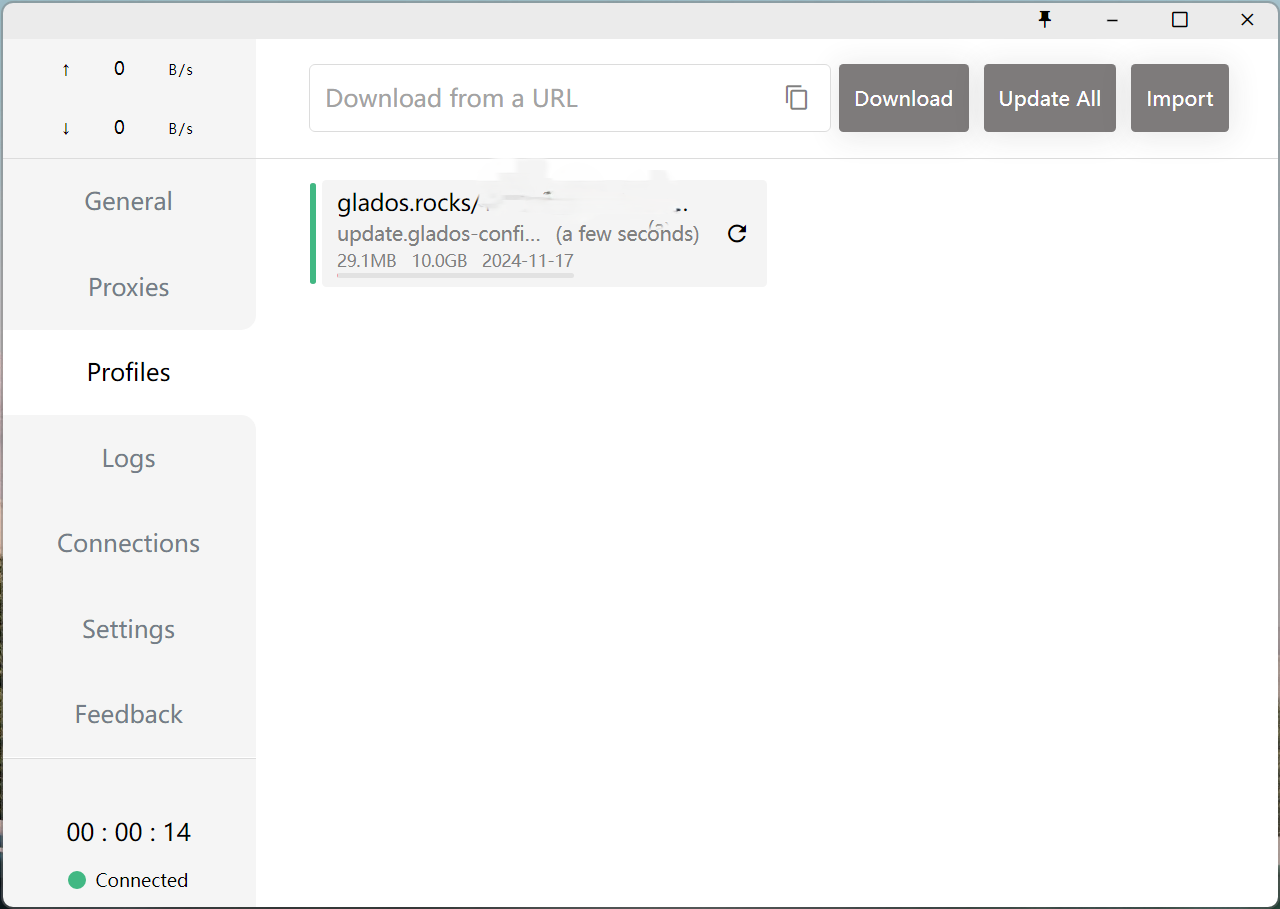Maximize the window
This screenshot has width=1280, height=909.
tap(1180, 19)
